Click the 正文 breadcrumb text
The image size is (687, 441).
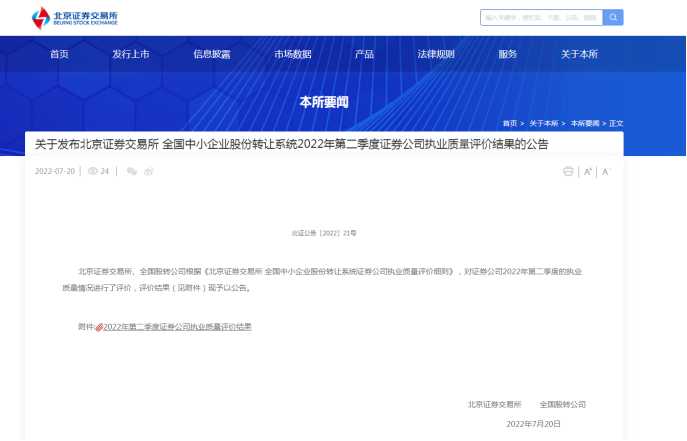616,123
